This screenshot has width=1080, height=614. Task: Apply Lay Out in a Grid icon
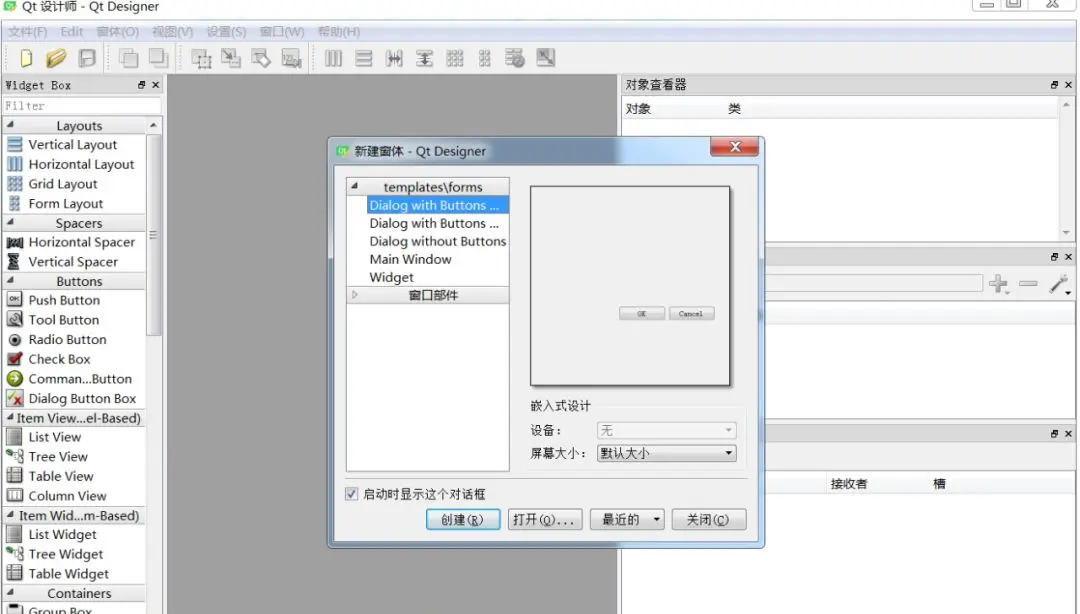(455, 59)
